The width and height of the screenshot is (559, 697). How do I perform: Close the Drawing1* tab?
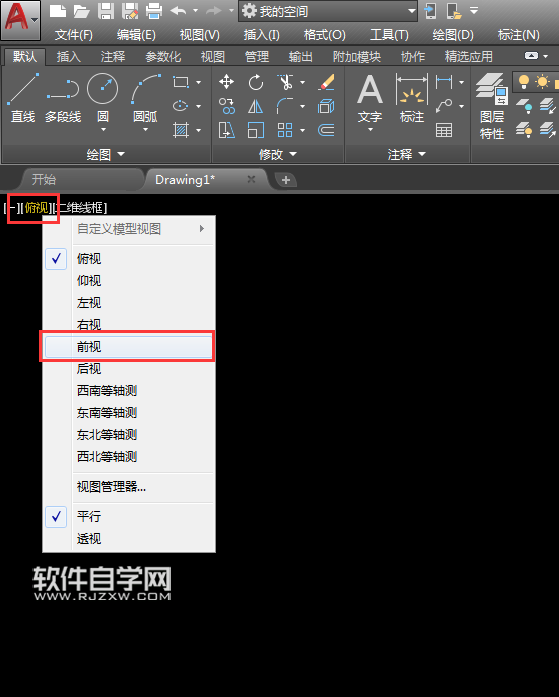[x=251, y=179]
